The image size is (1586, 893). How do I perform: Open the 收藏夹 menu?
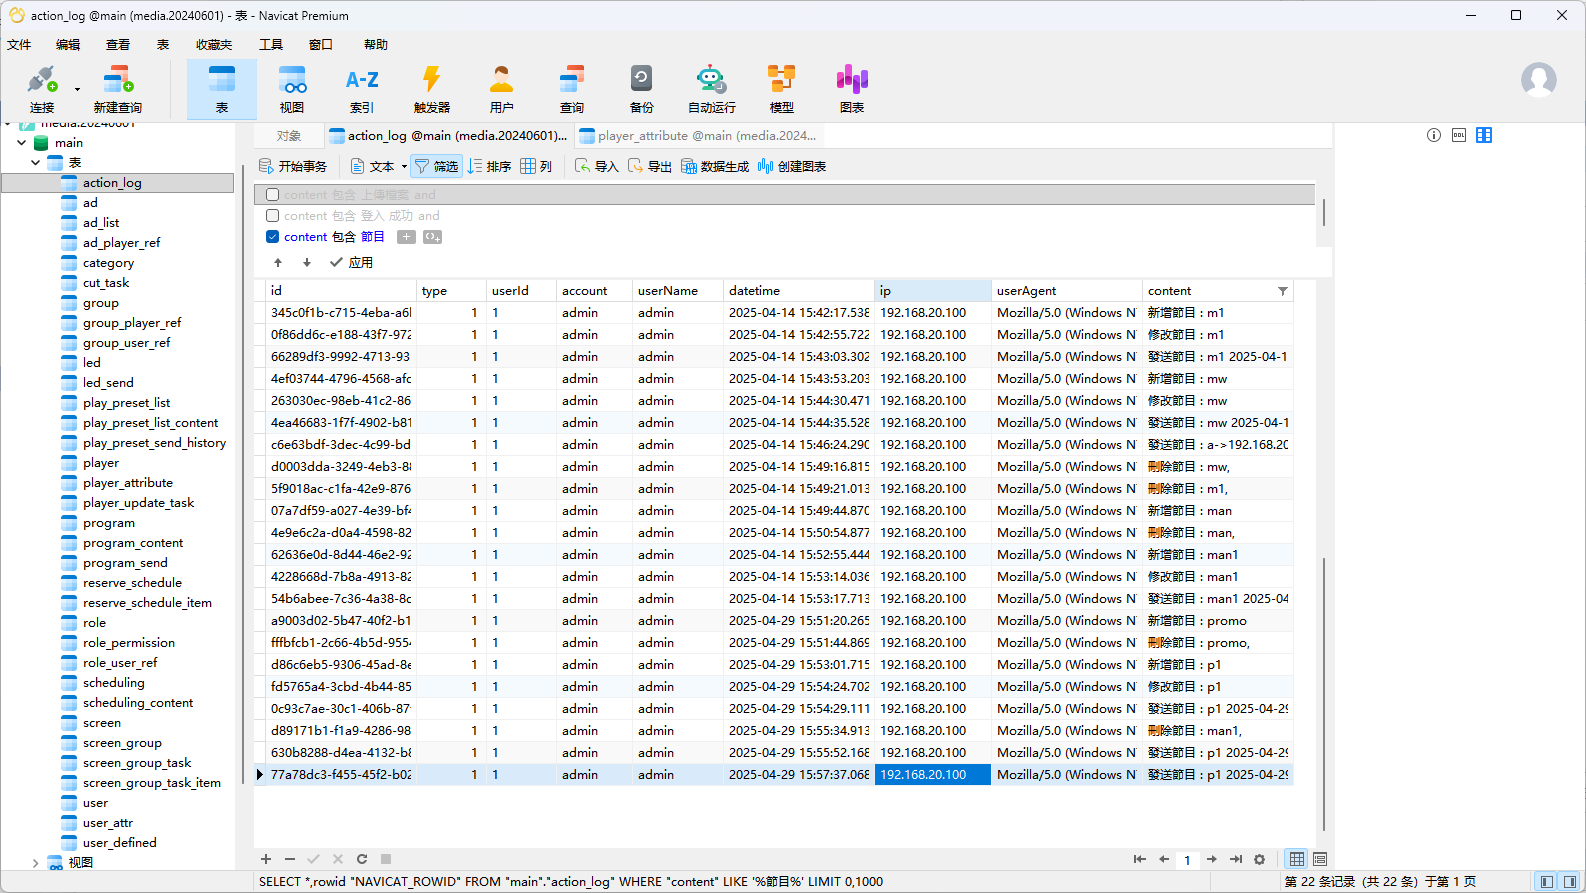[214, 44]
